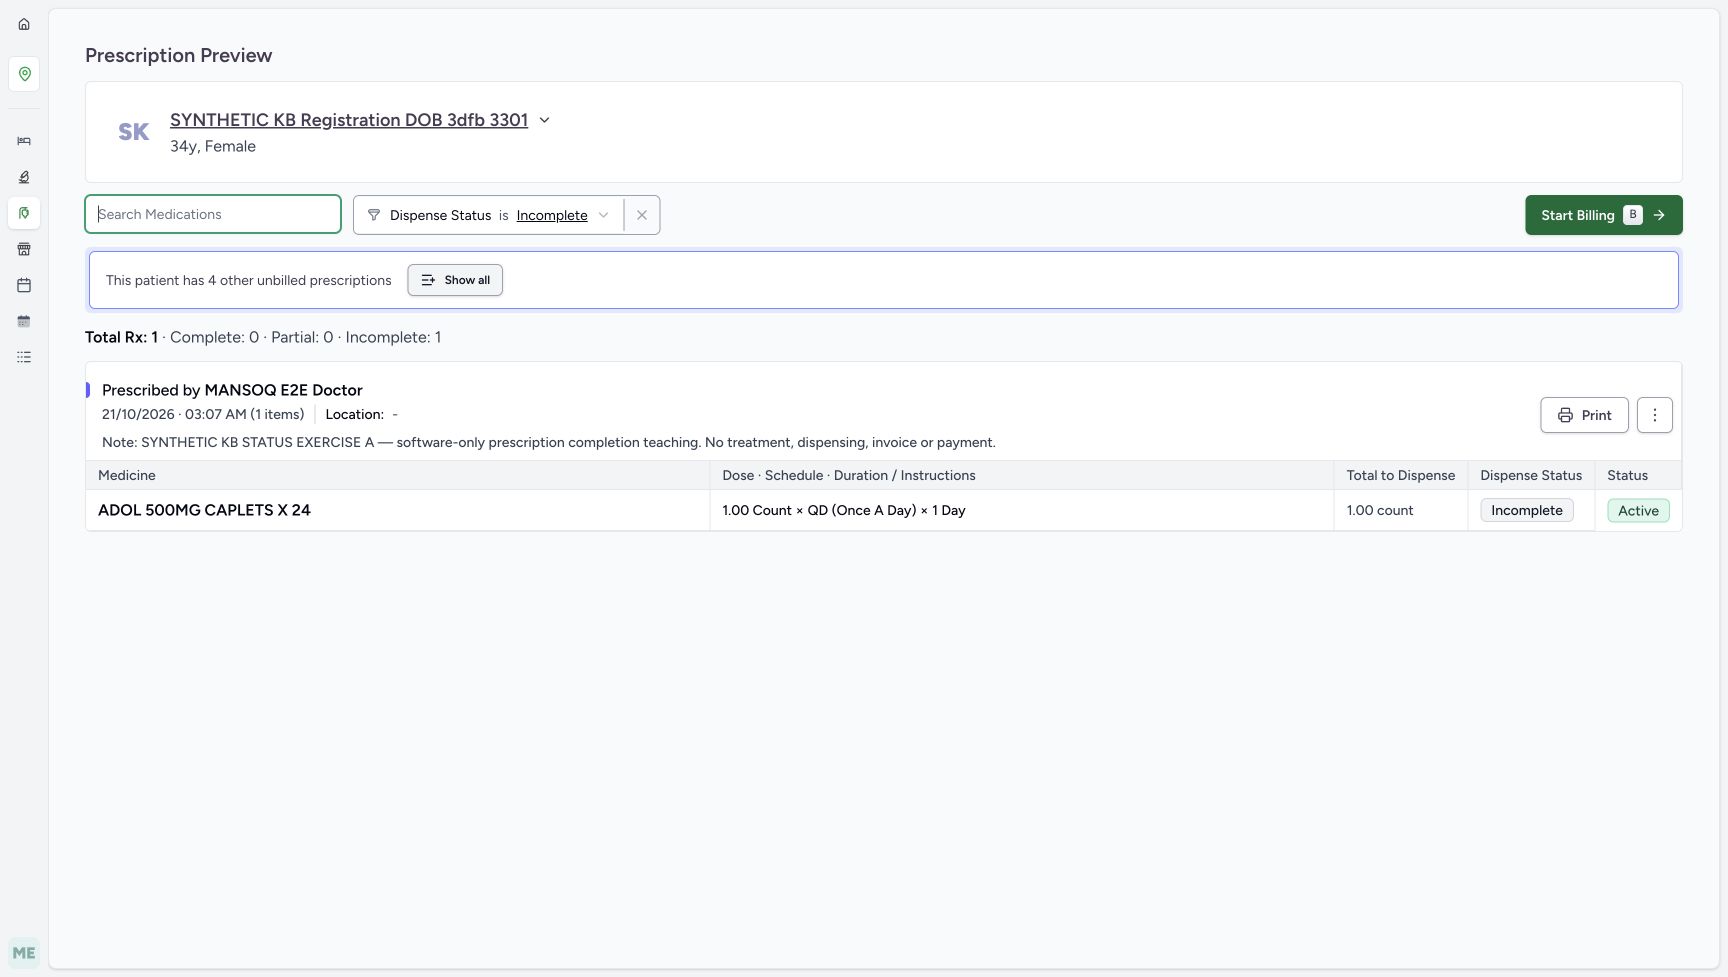Viewport: 1728px width, 977px height.
Task: Open the ME user avatar
Action: (24, 953)
